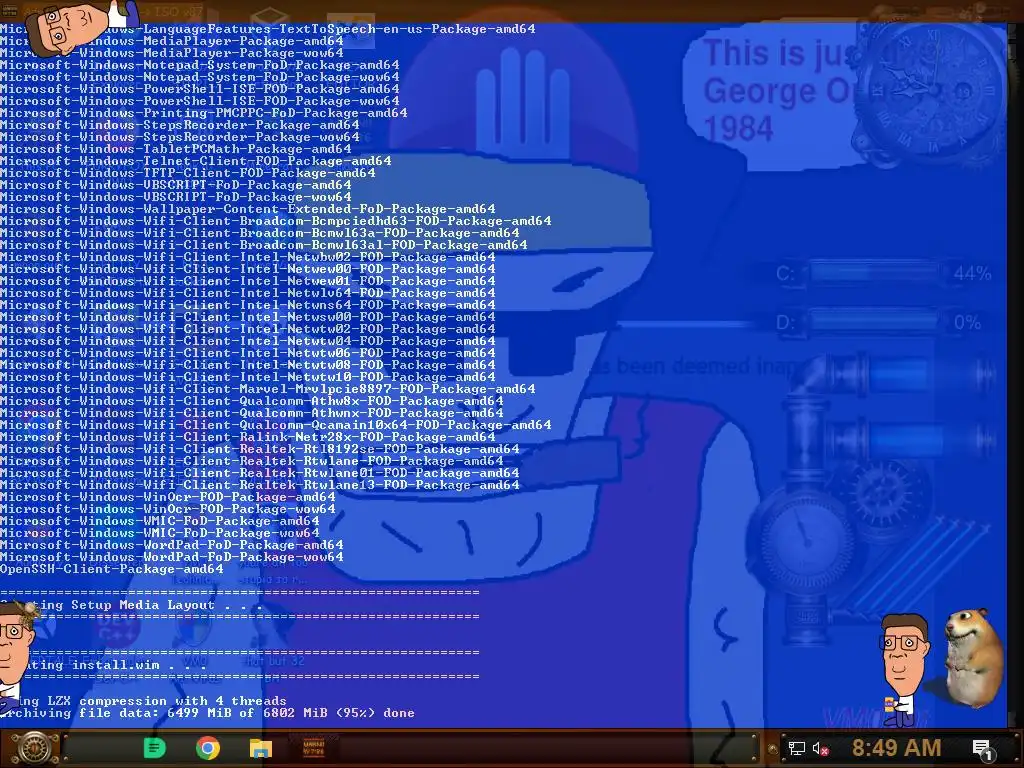Click the Intel-Netwtw10 Wifi package line
Image resolution: width=1024 pixels, height=768 pixels.
[x=248, y=377]
